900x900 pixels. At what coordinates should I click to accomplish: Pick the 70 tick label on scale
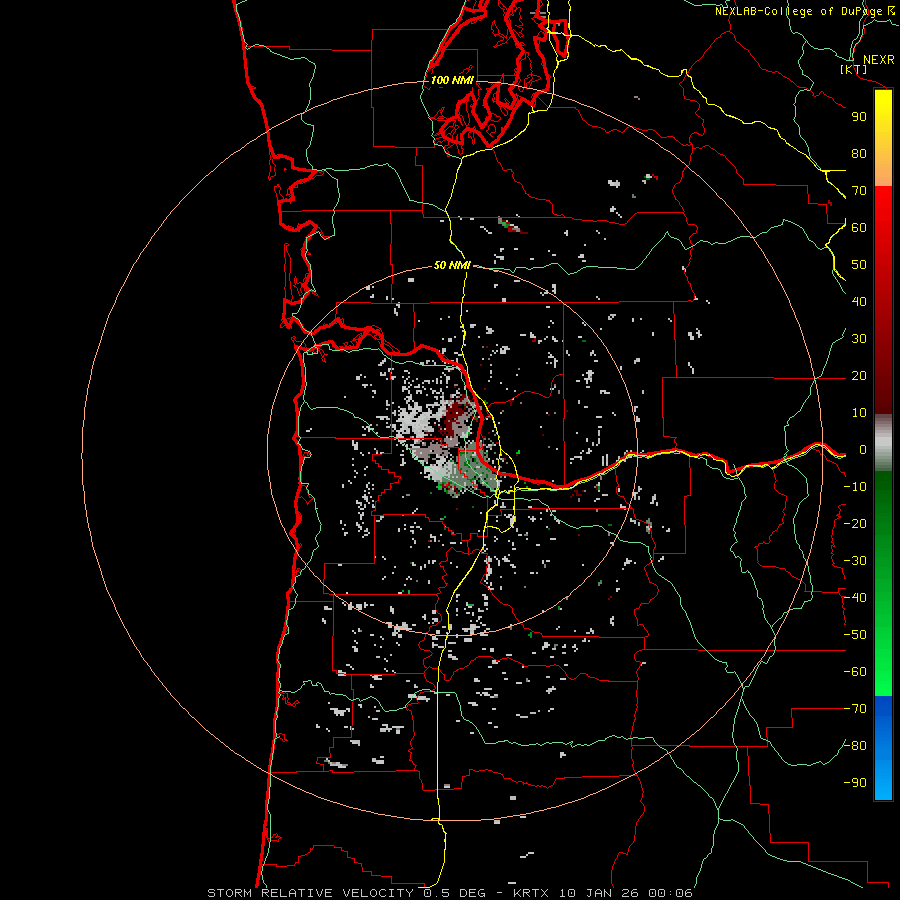[859, 191]
